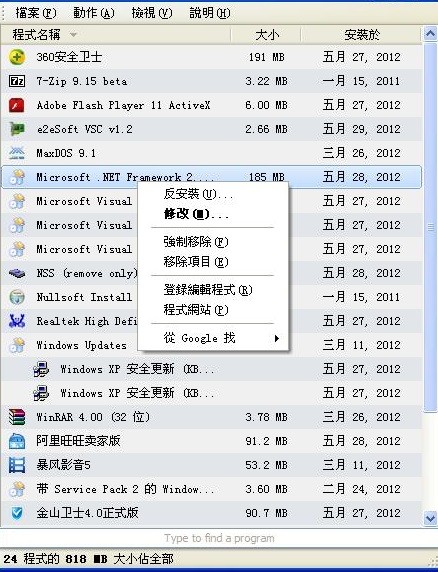Click the 三月 26, 2012 date for MaxDOS
The height and width of the screenshot is (572, 438).
tap(361, 153)
